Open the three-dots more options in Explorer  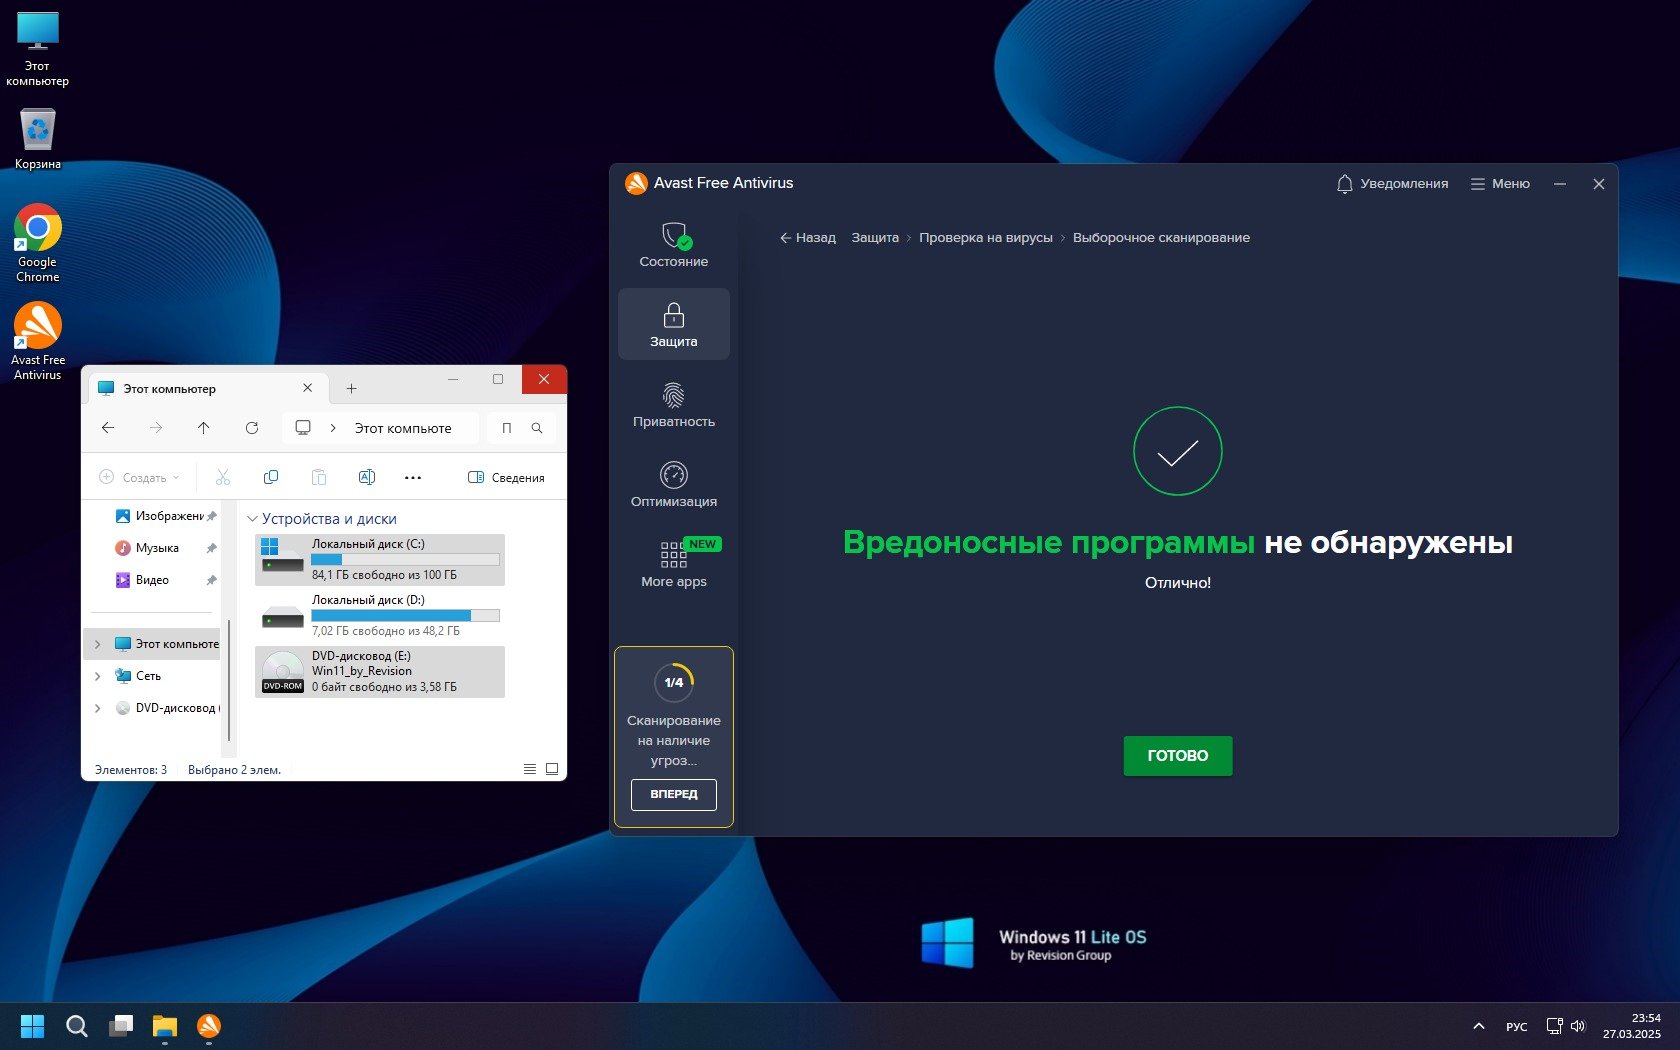[x=413, y=478]
